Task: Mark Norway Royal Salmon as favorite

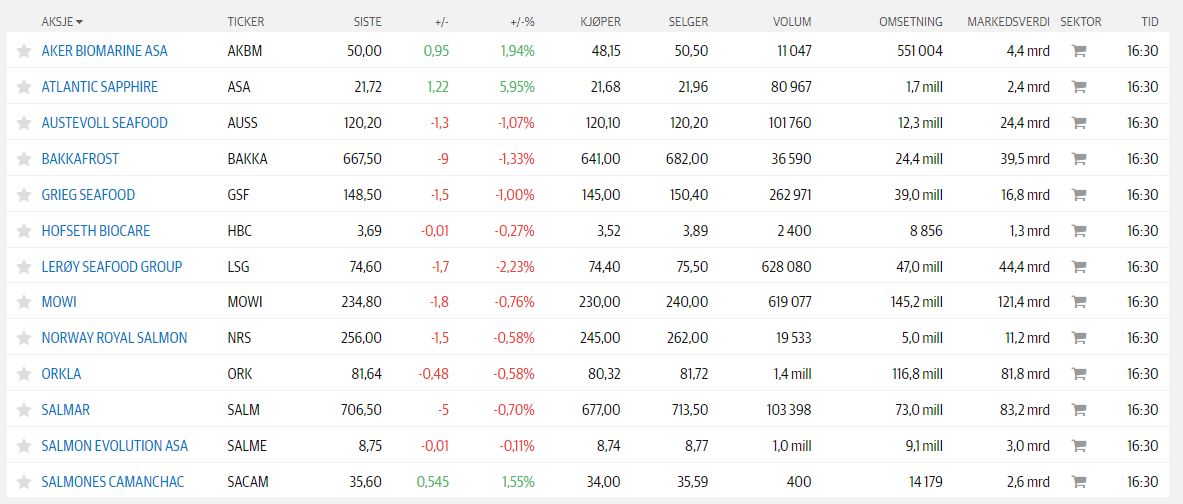Action: (x=24, y=338)
